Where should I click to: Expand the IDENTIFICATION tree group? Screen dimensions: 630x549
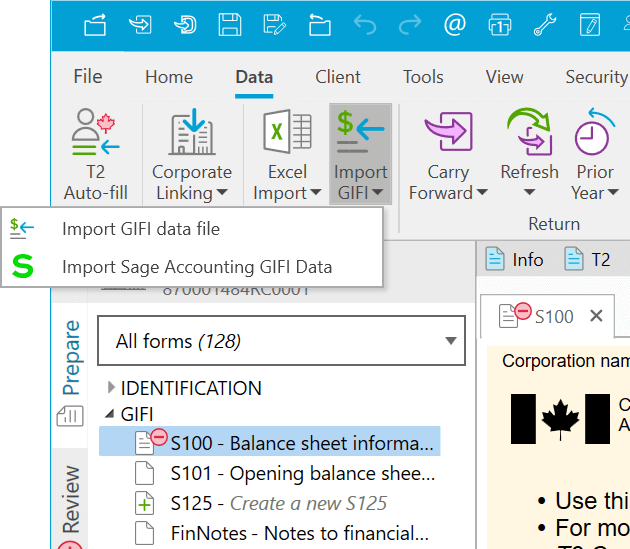tap(110, 388)
